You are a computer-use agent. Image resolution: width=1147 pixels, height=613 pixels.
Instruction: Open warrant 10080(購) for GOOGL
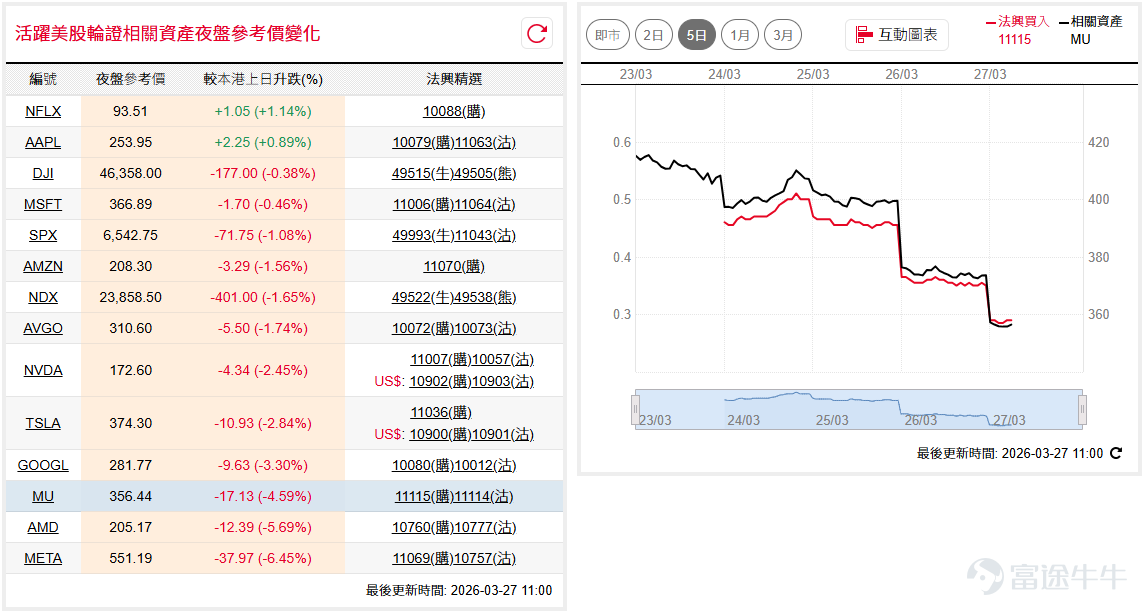423,465
